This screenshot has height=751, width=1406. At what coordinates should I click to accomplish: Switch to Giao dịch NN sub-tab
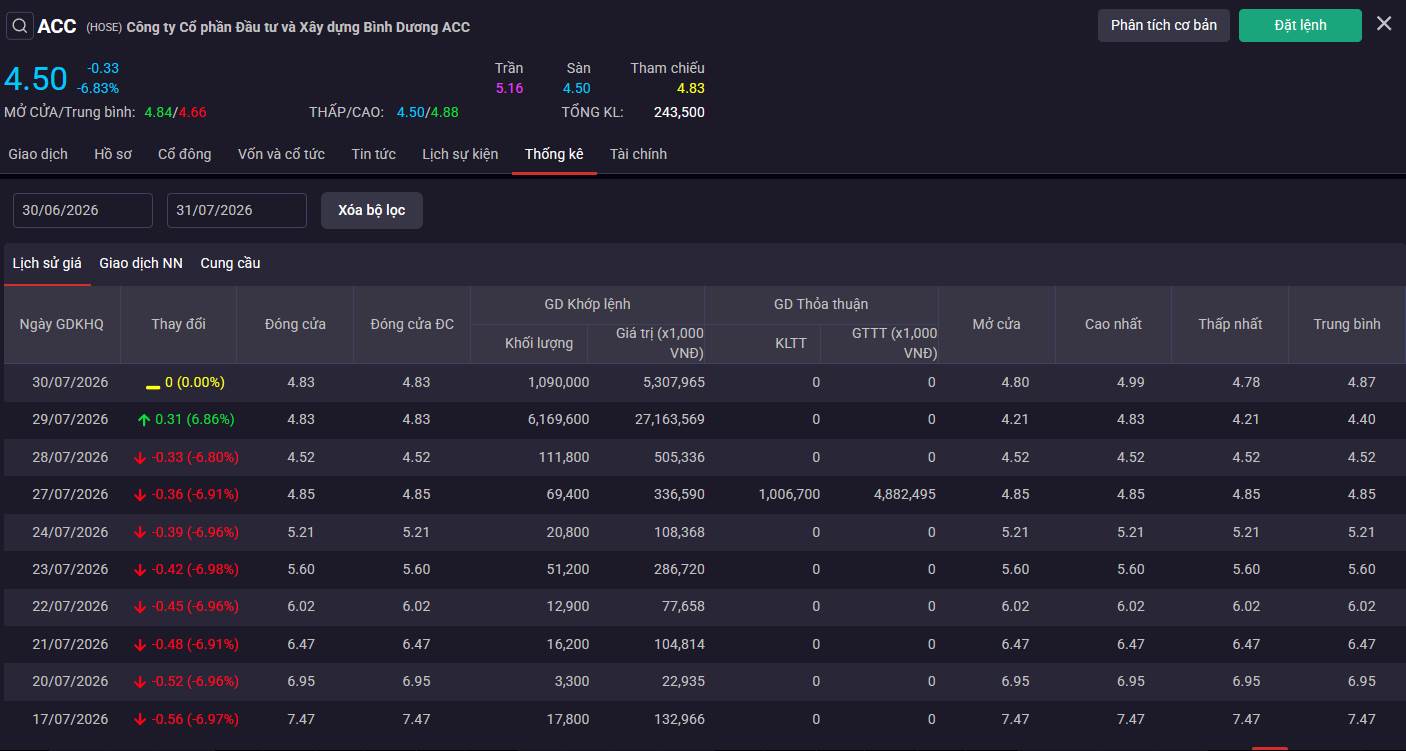click(x=141, y=263)
